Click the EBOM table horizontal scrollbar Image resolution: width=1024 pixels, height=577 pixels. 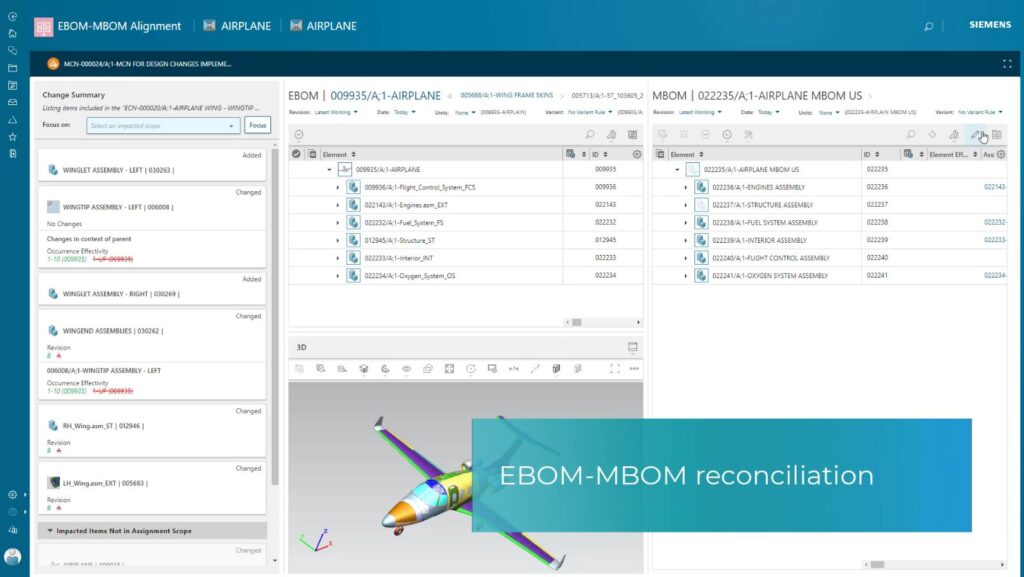(x=577, y=322)
